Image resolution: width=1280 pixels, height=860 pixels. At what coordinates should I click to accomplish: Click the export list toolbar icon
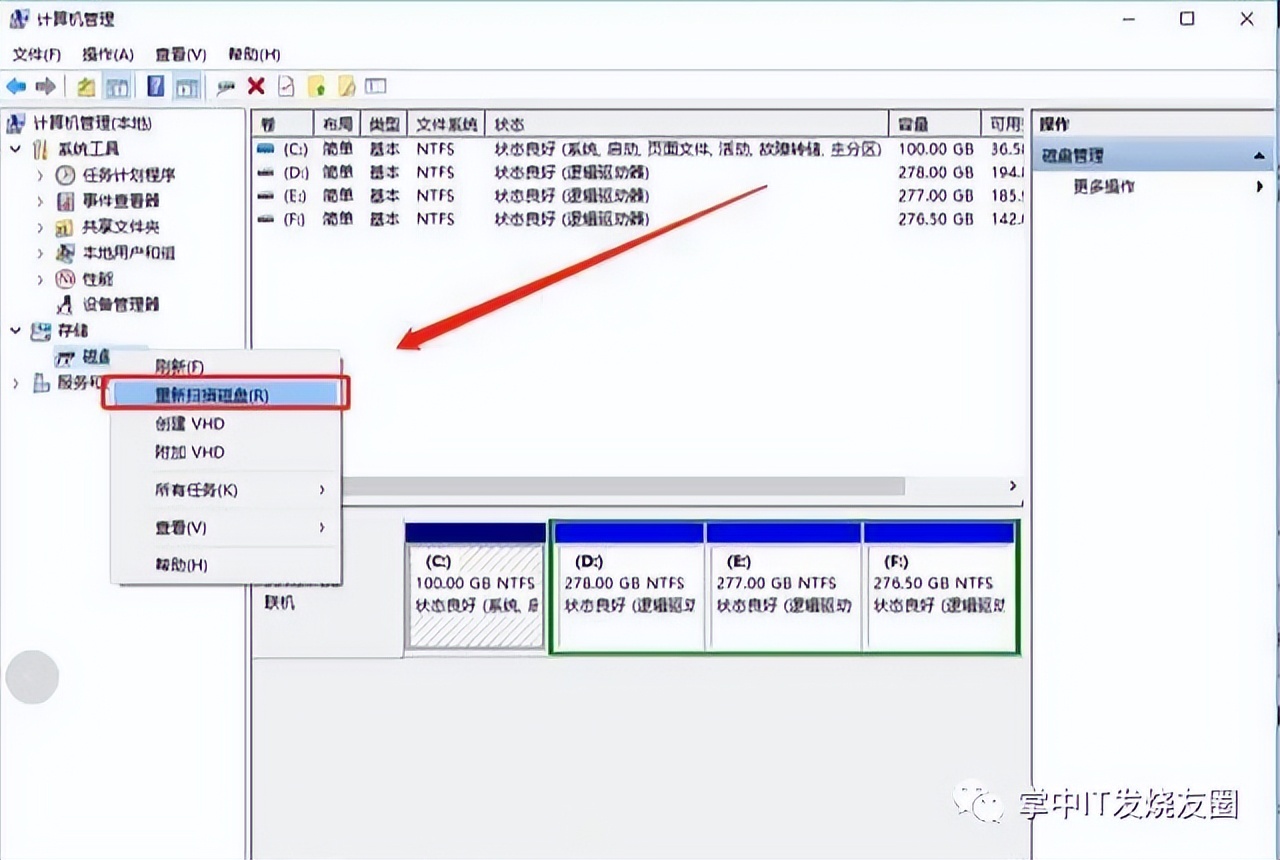(x=284, y=86)
